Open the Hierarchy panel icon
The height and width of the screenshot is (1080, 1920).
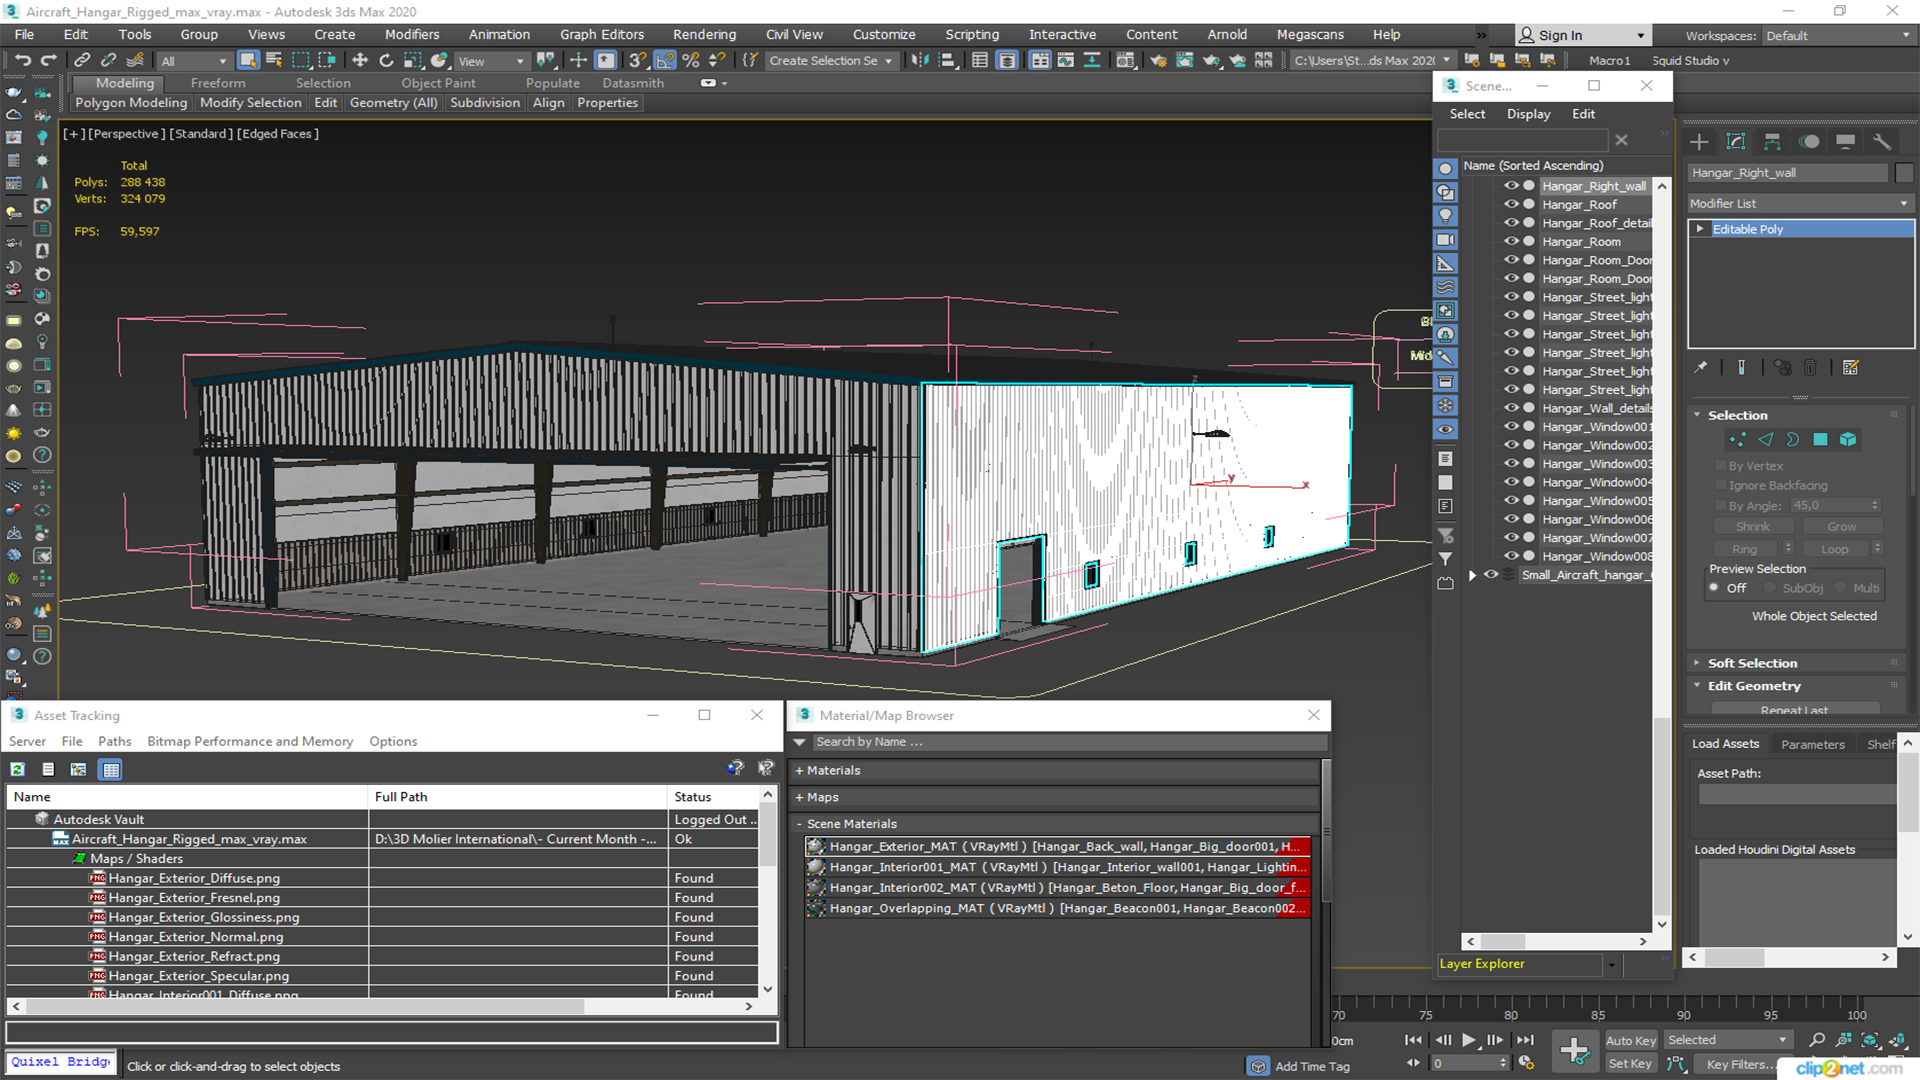1772,142
